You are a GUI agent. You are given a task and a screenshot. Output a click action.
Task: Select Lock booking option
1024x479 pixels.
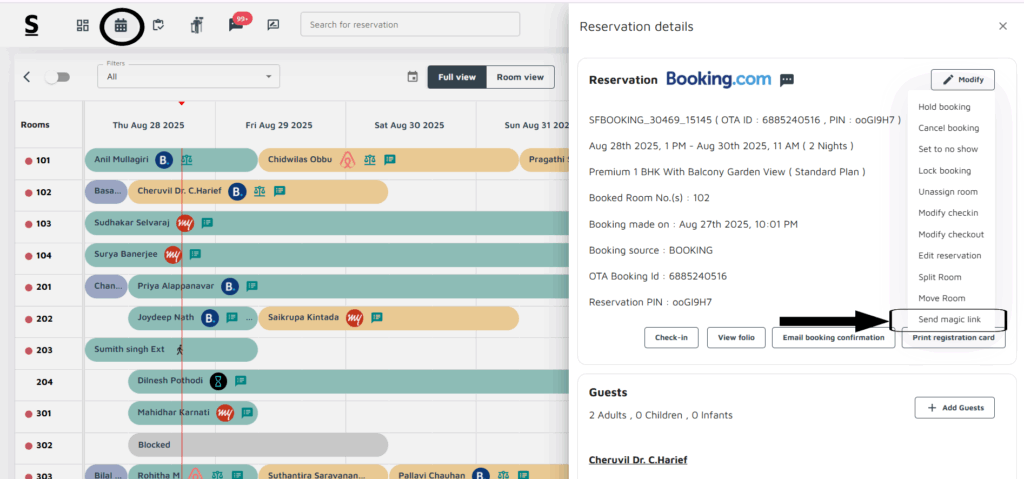[944, 171]
